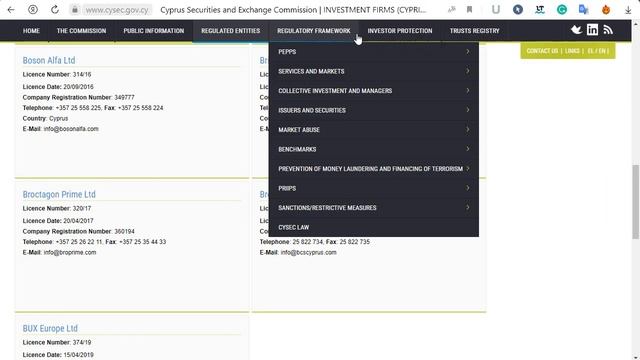
Task: Open Public Information nav menu
Action: click(x=153, y=31)
